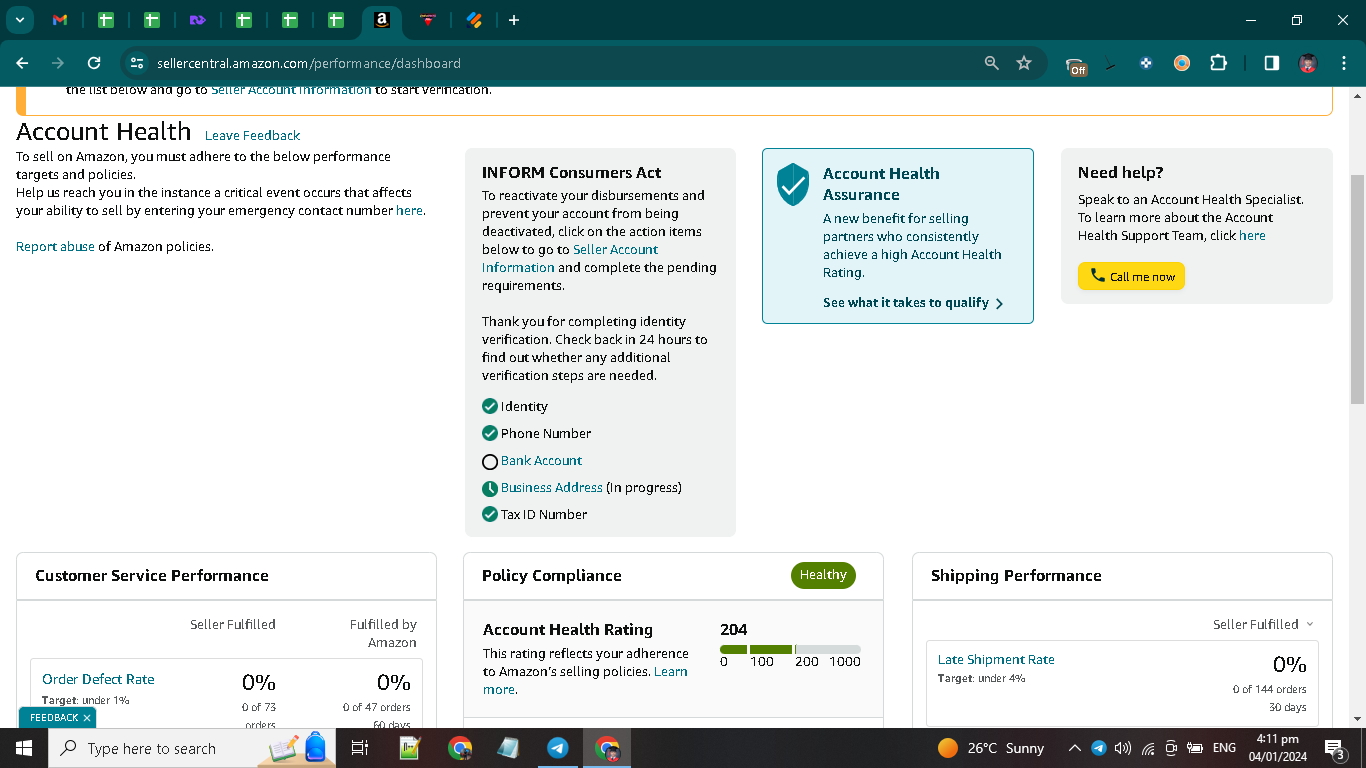Click the blue circular cross extension icon

(x=1146, y=63)
